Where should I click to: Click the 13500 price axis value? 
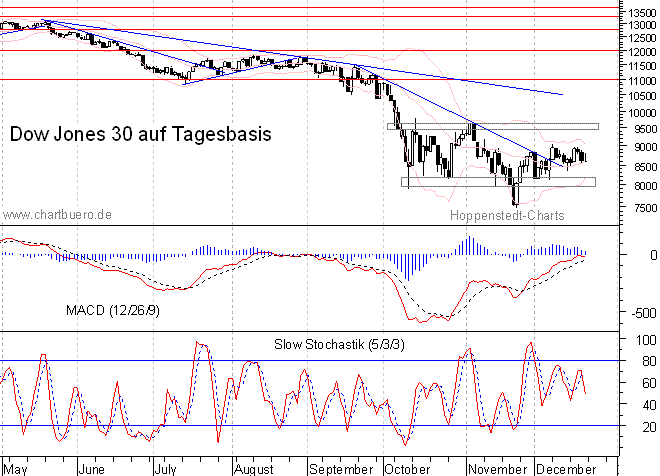coord(639,10)
